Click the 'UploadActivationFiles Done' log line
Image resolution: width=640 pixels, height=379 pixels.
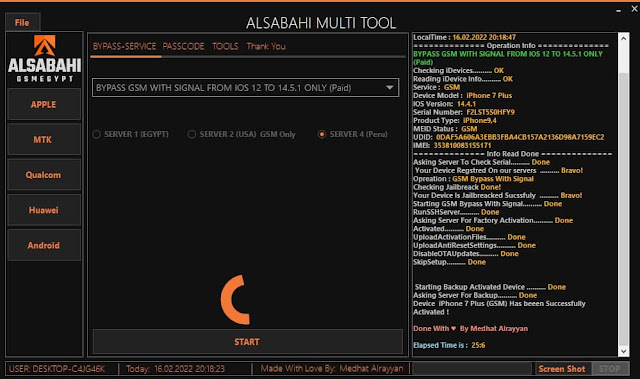pyautogui.click(x=469, y=237)
